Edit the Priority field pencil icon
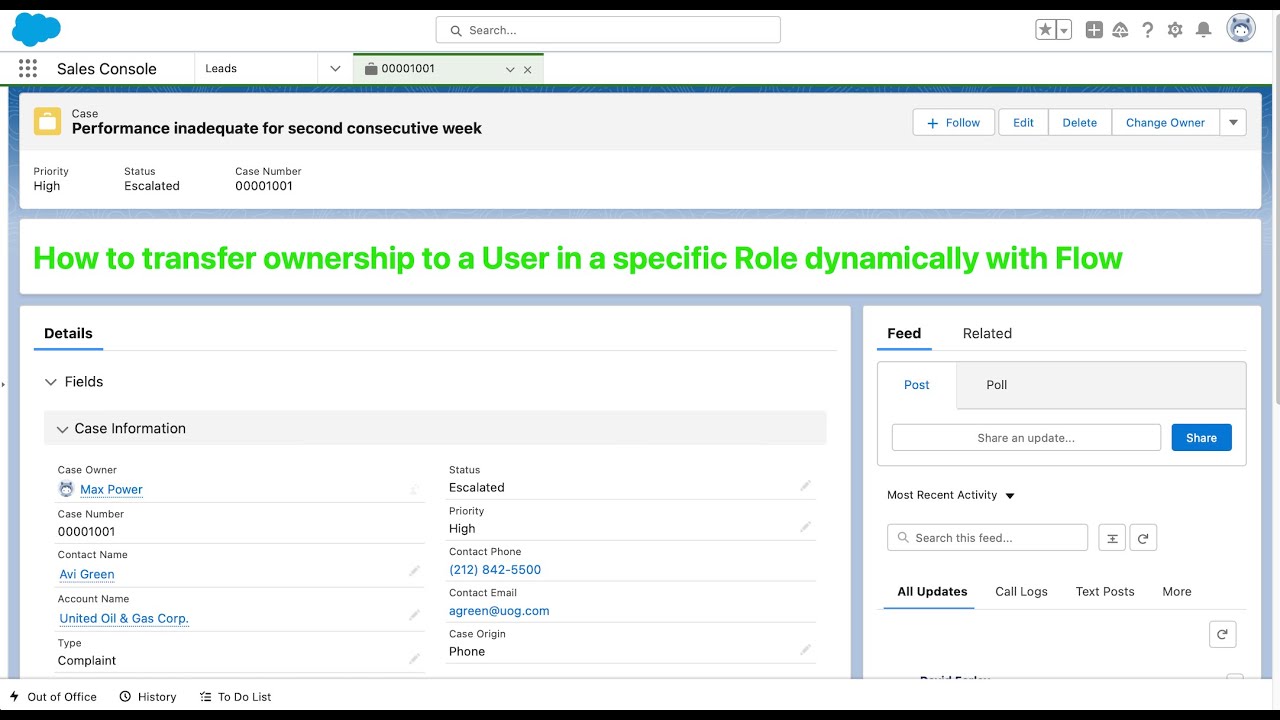The image size is (1280, 720). point(805,527)
